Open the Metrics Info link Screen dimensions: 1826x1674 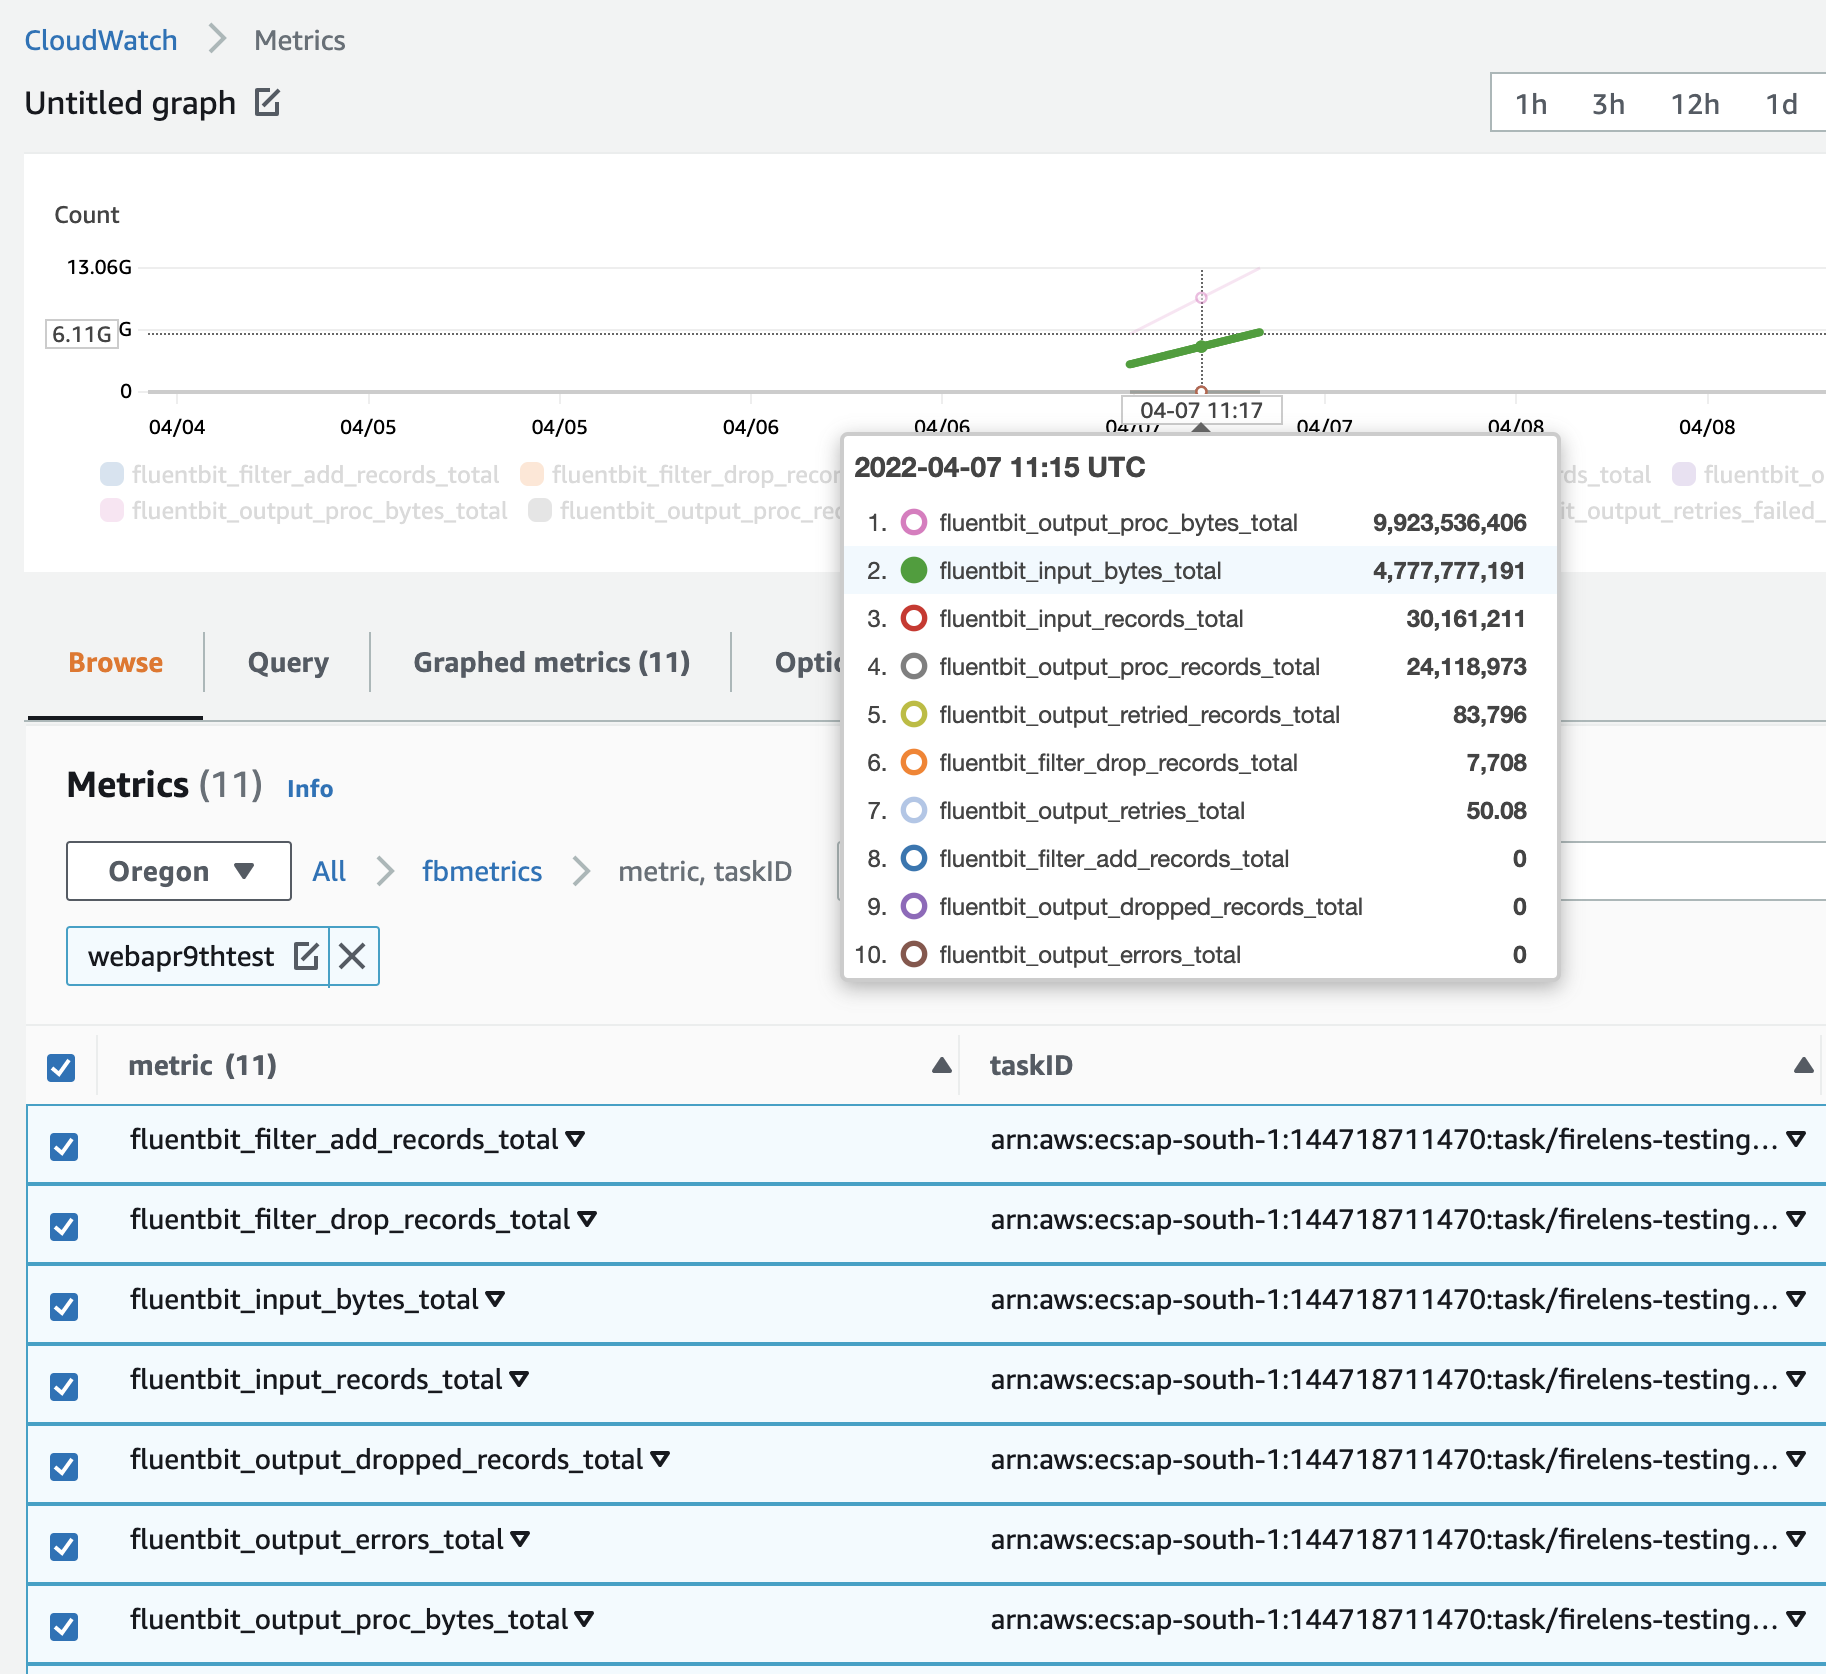coord(310,788)
